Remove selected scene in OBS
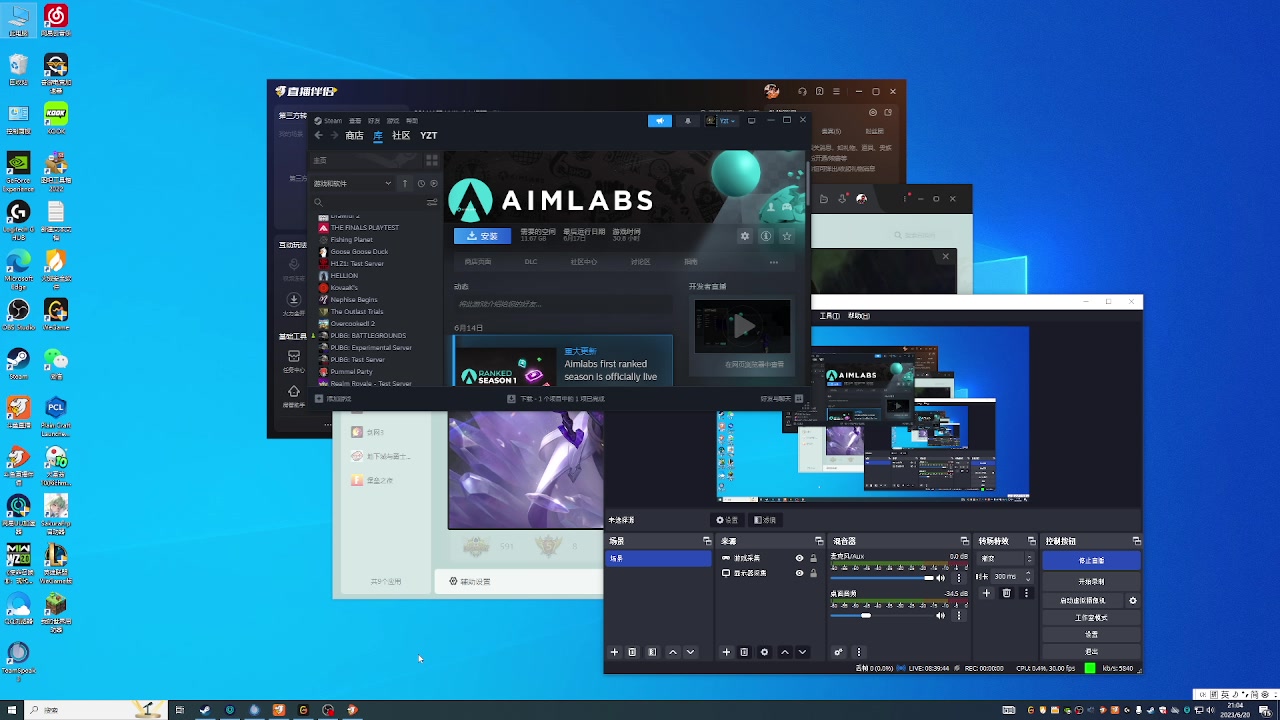This screenshot has height=720, width=1280. coord(632,652)
